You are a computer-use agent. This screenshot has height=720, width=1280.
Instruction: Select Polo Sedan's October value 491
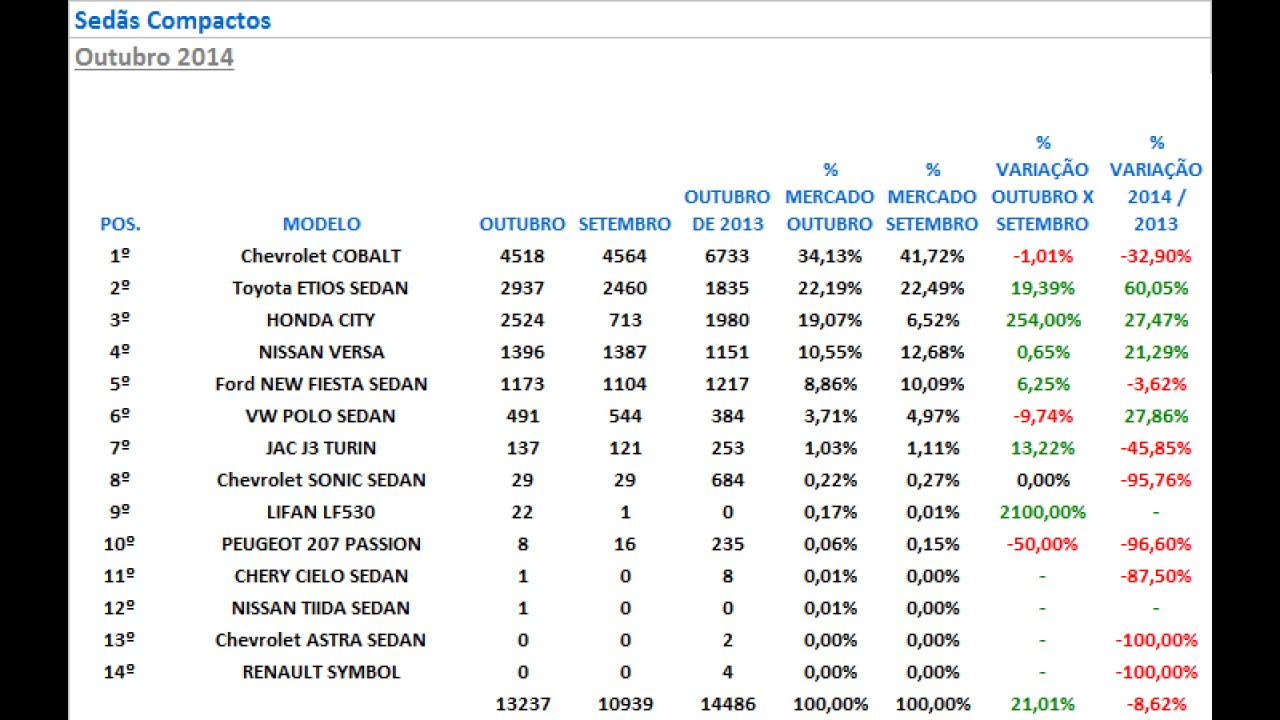522,416
